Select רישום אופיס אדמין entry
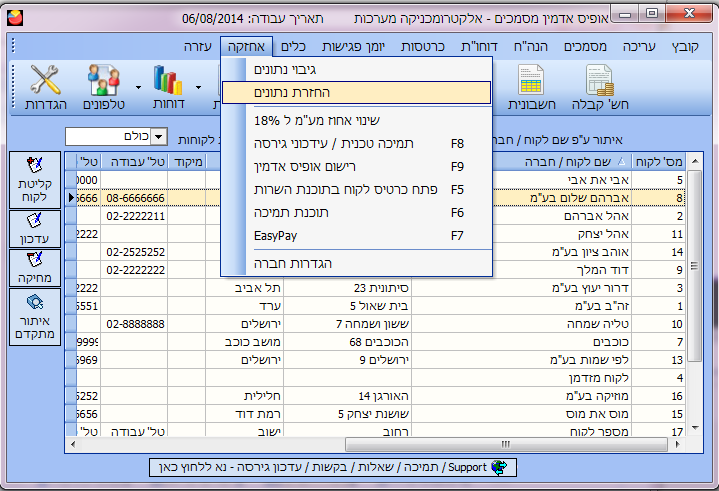Image resolution: width=719 pixels, height=491 pixels. 356,166
